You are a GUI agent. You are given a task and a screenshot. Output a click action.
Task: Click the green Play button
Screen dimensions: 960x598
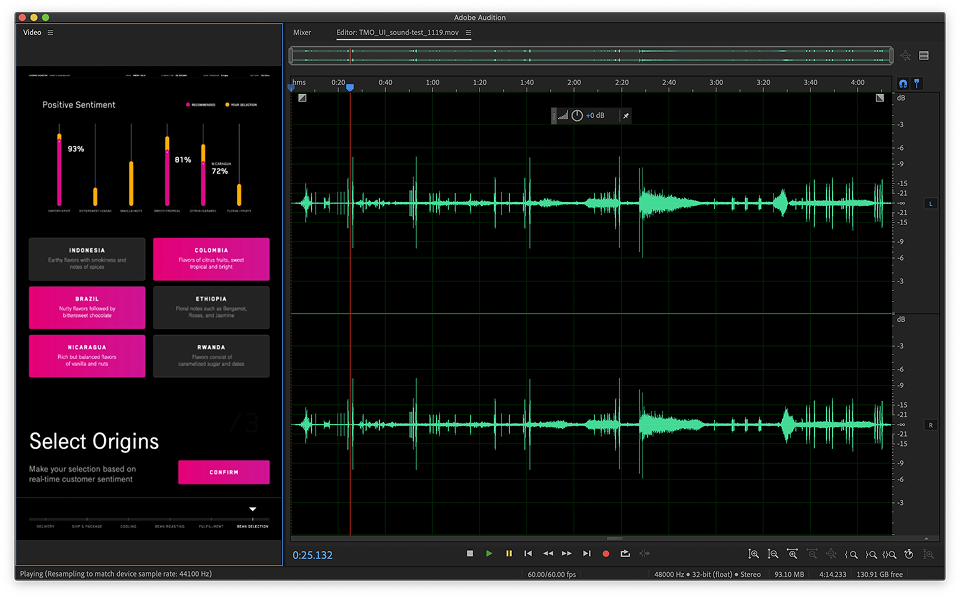pos(489,554)
